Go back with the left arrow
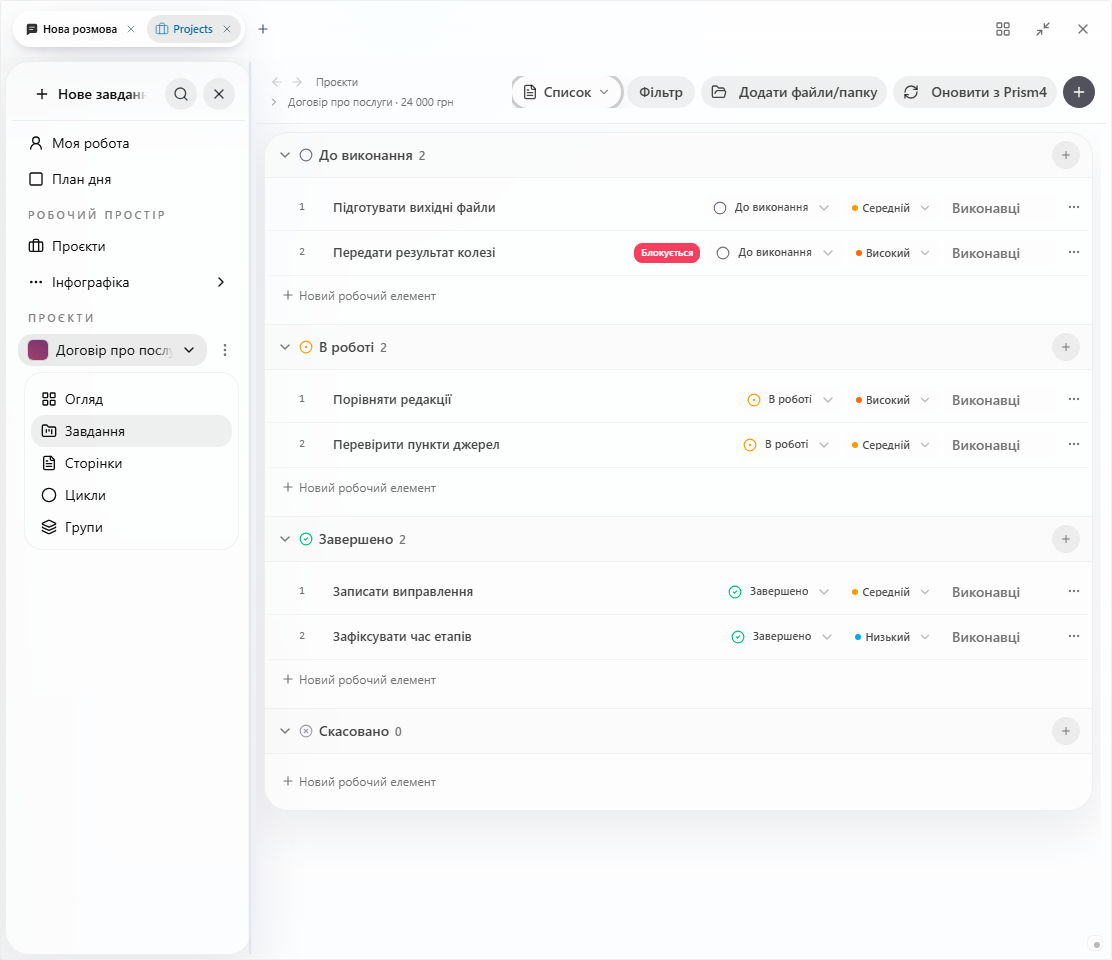The image size is (1112, 960). coord(277,82)
